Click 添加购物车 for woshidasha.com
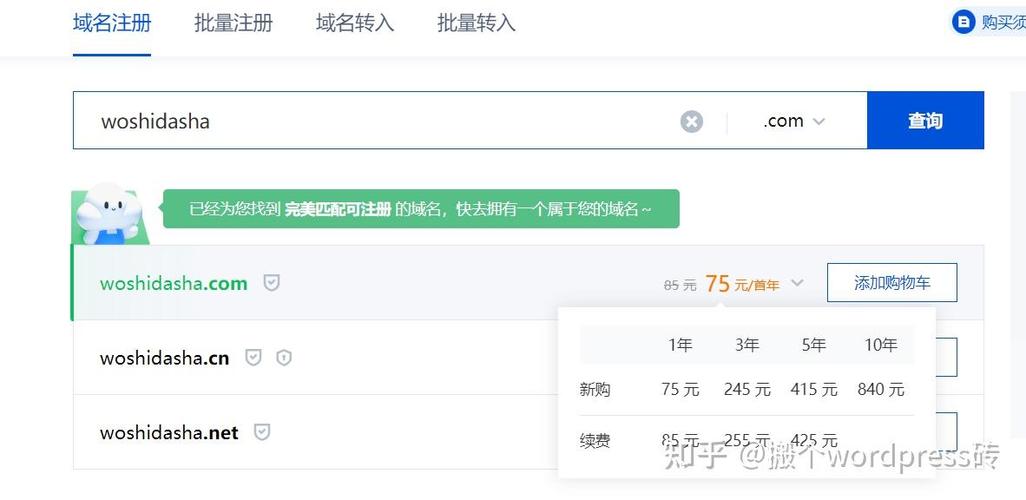Image resolution: width=1026 pixels, height=500 pixels. click(891, 283)
